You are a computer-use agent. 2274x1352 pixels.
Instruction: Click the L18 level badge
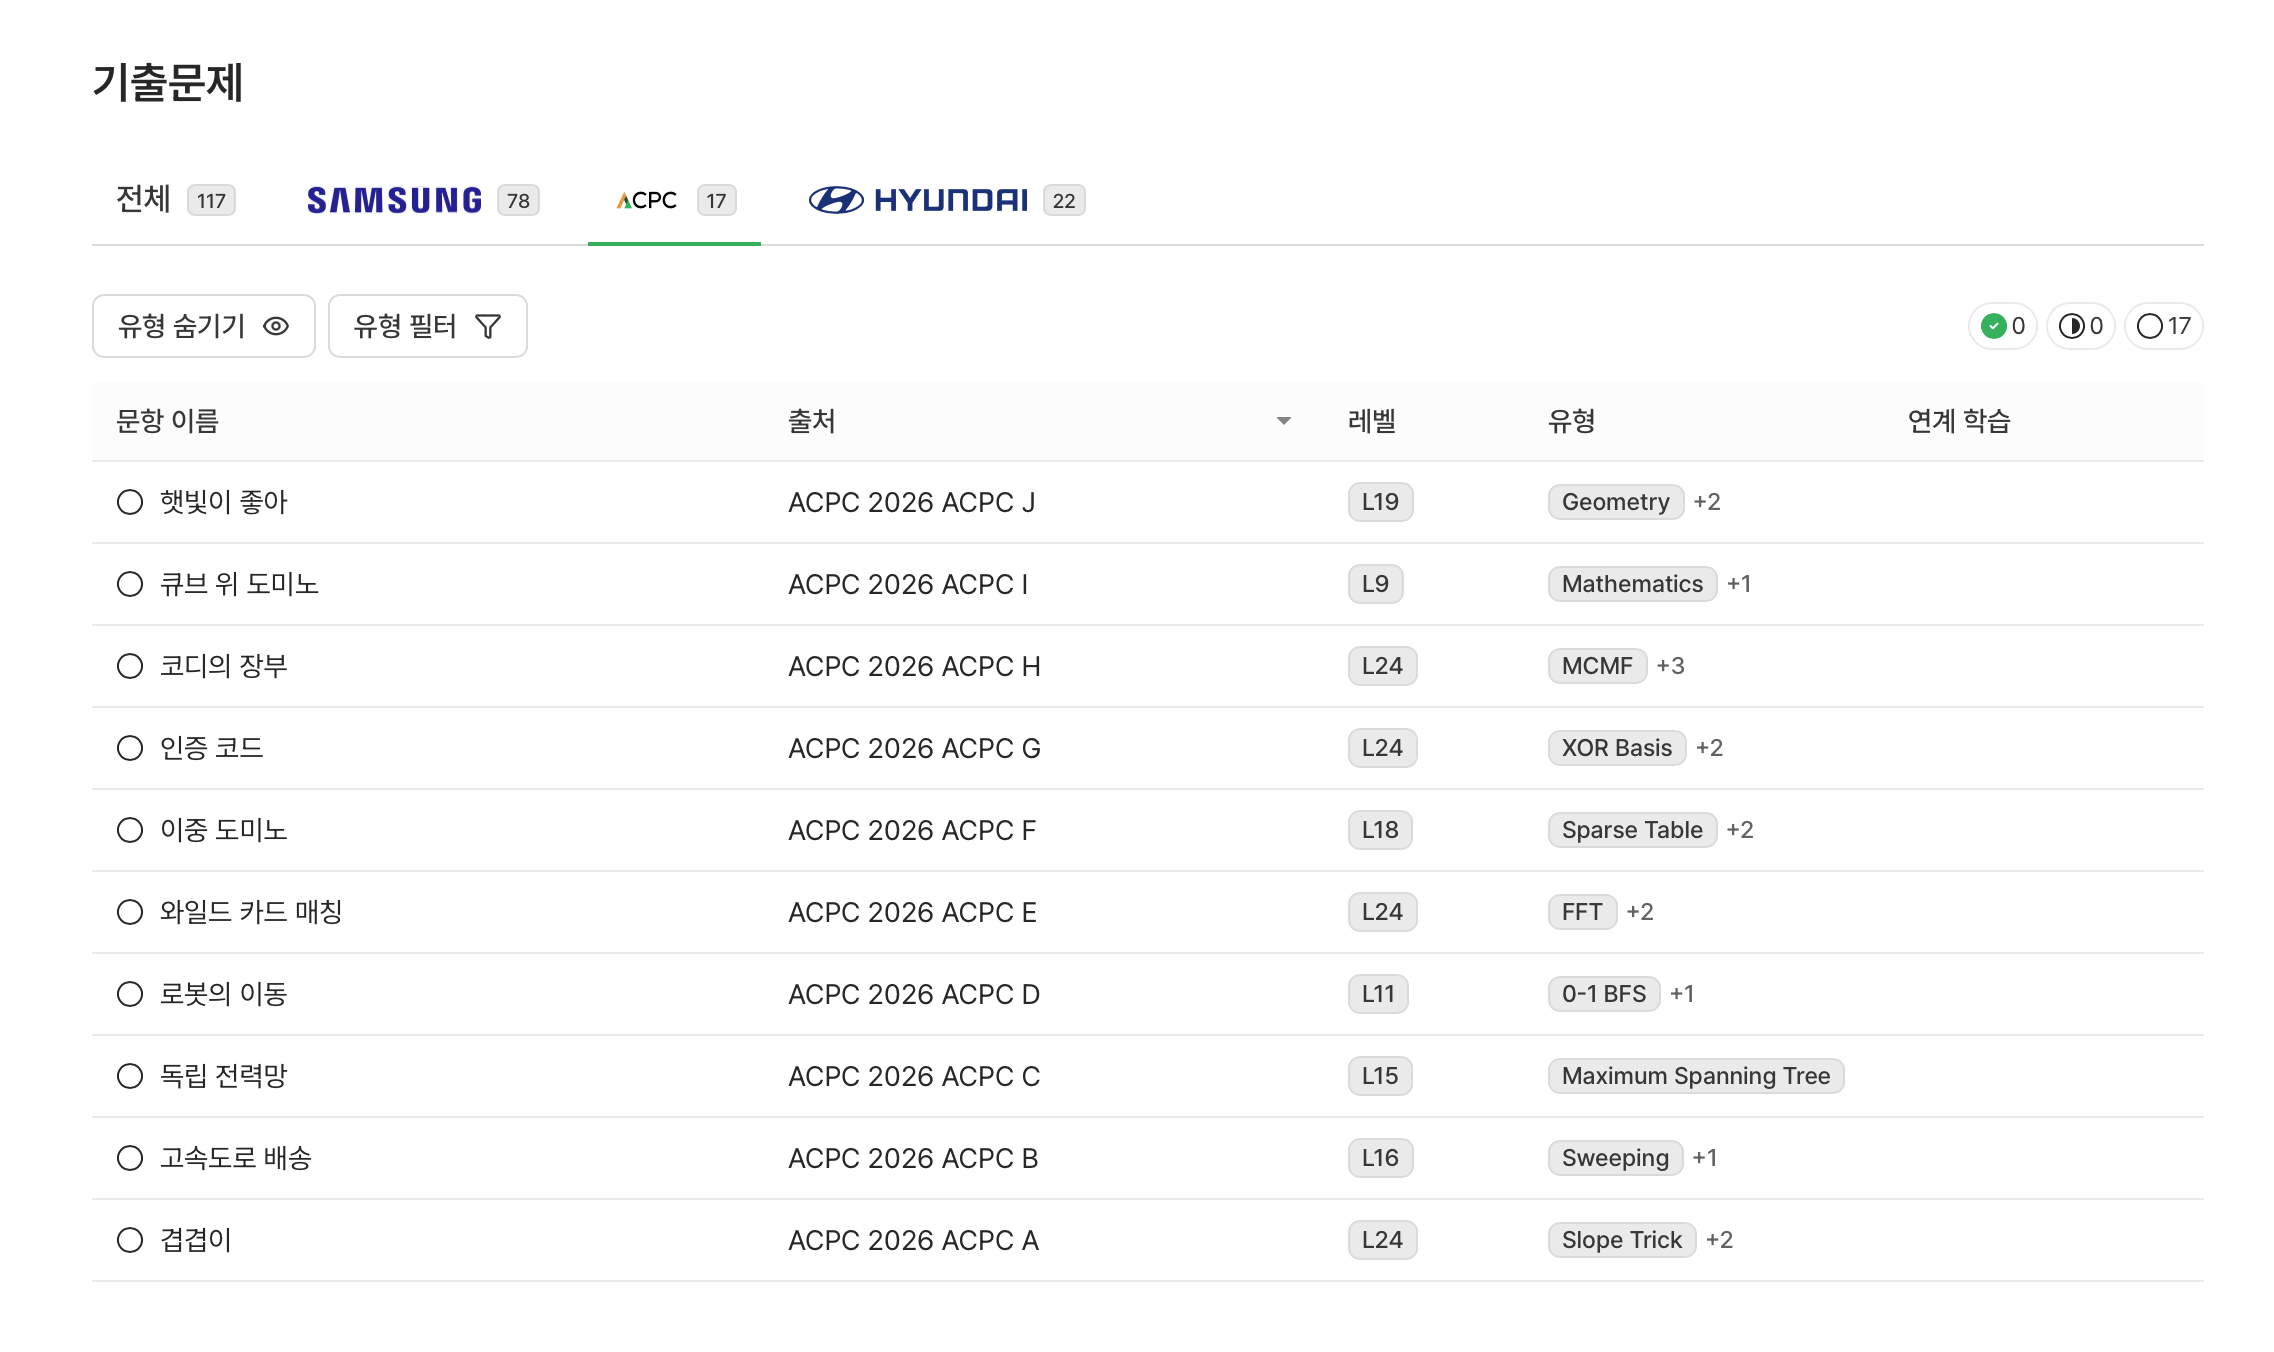pos(1380,830)
